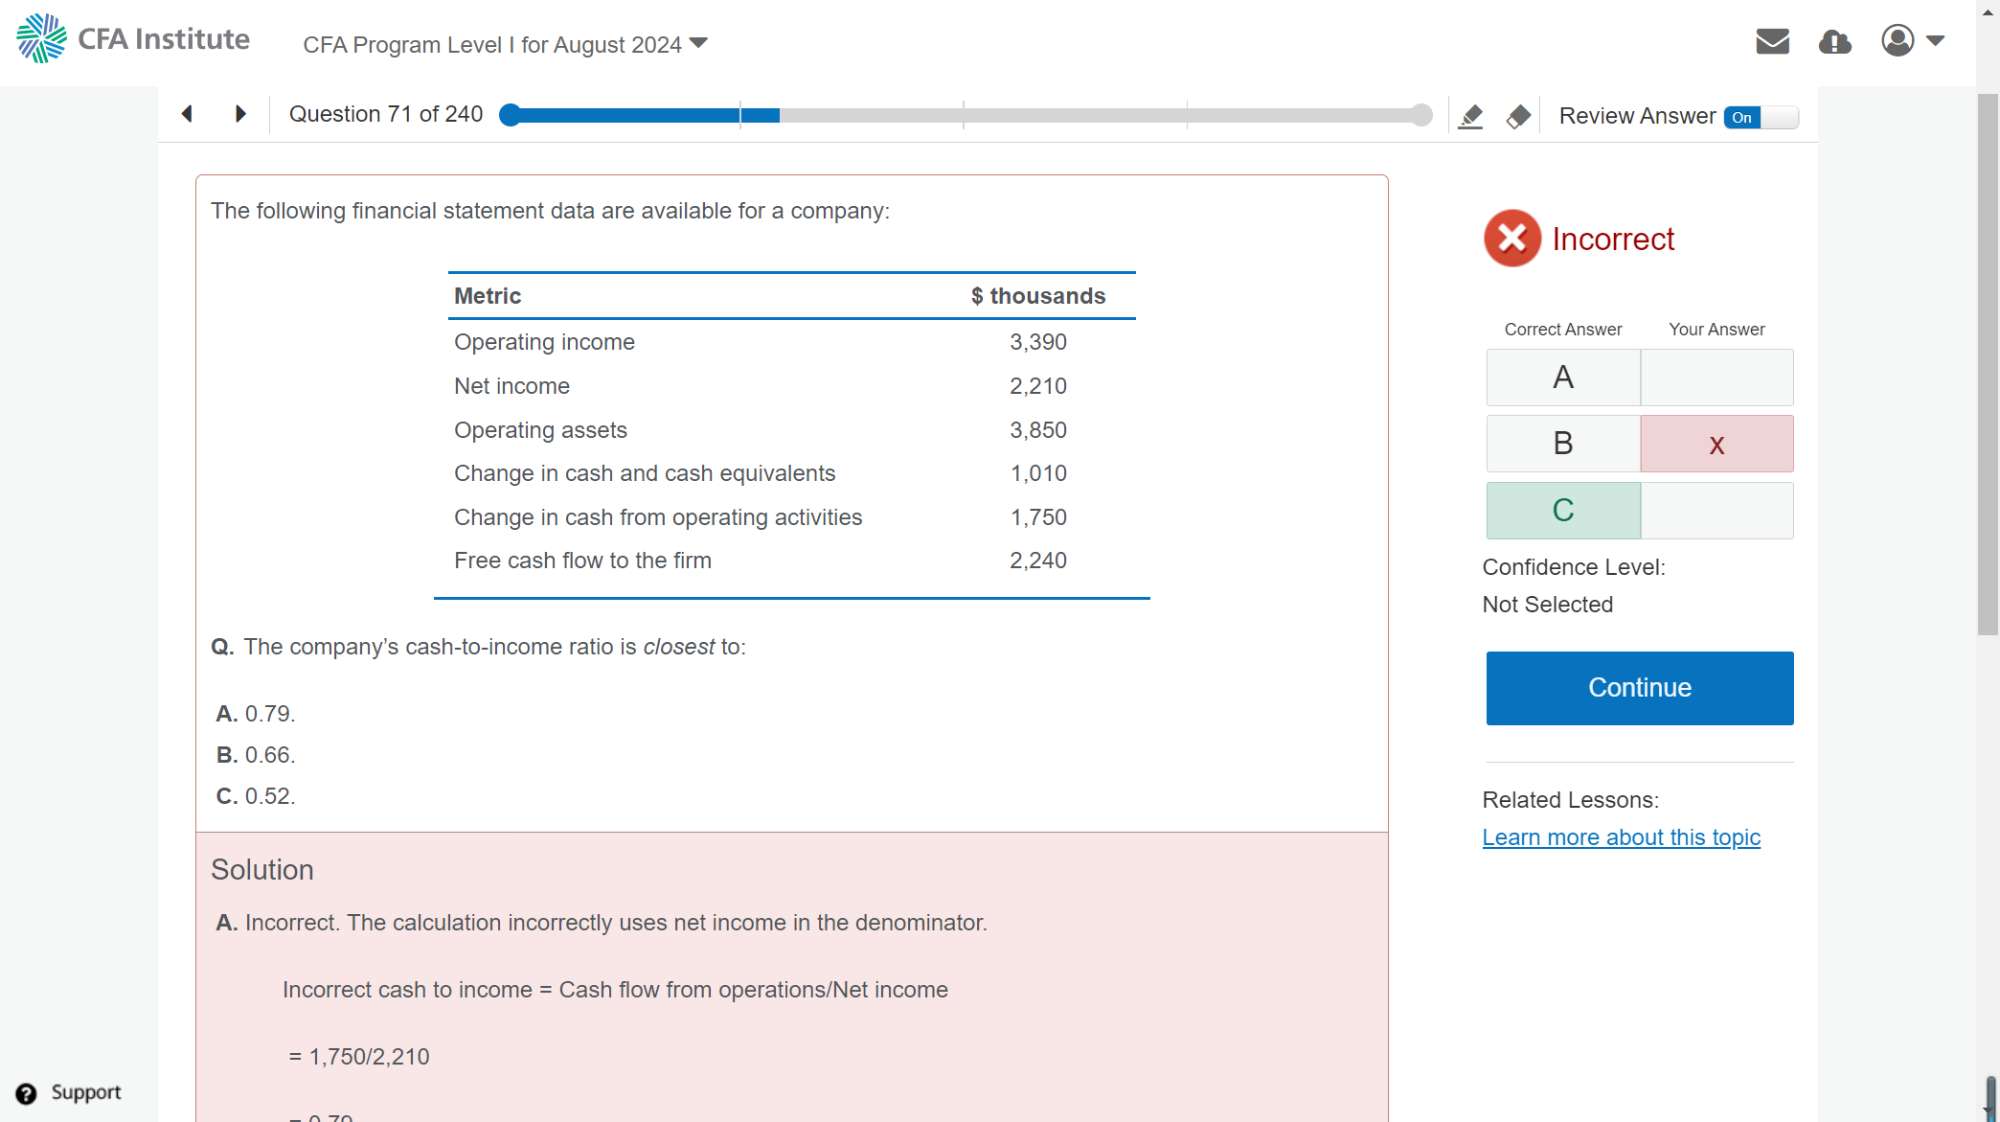Select answer choice C. 0.52
Viewport: 2000px width, 1122px height.
click(x=256, y=797)
